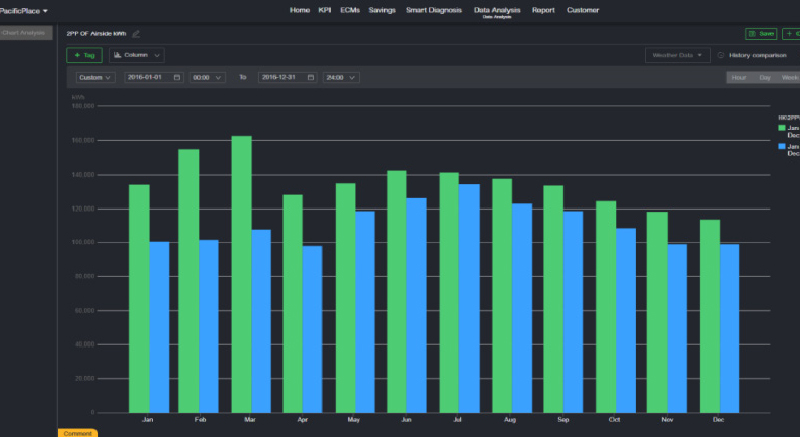Open the Savings menu item
Image resolution: width=800 pixels, height=438 pixels.
click(x=381, y=10)
